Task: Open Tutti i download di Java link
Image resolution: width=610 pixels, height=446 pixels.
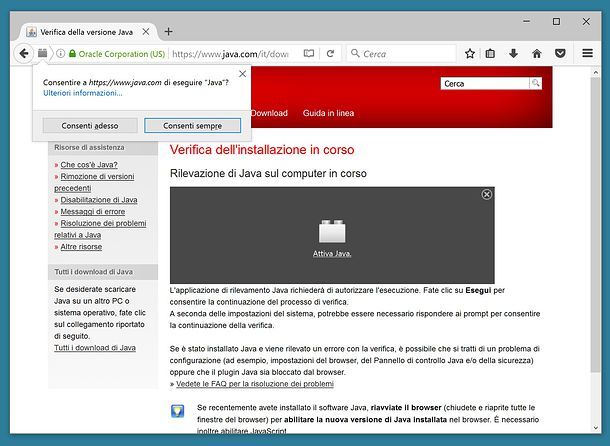Action: pyautogui.click(x=95, y=348)
